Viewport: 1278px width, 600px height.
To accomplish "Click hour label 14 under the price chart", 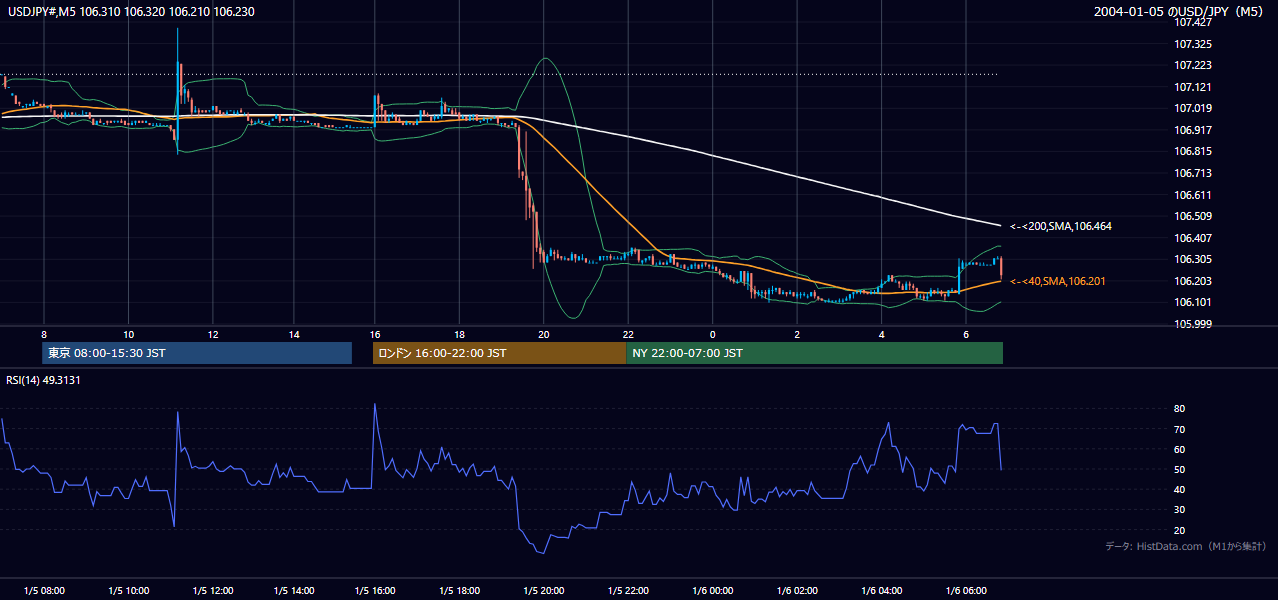I will [x=294, y=334].
